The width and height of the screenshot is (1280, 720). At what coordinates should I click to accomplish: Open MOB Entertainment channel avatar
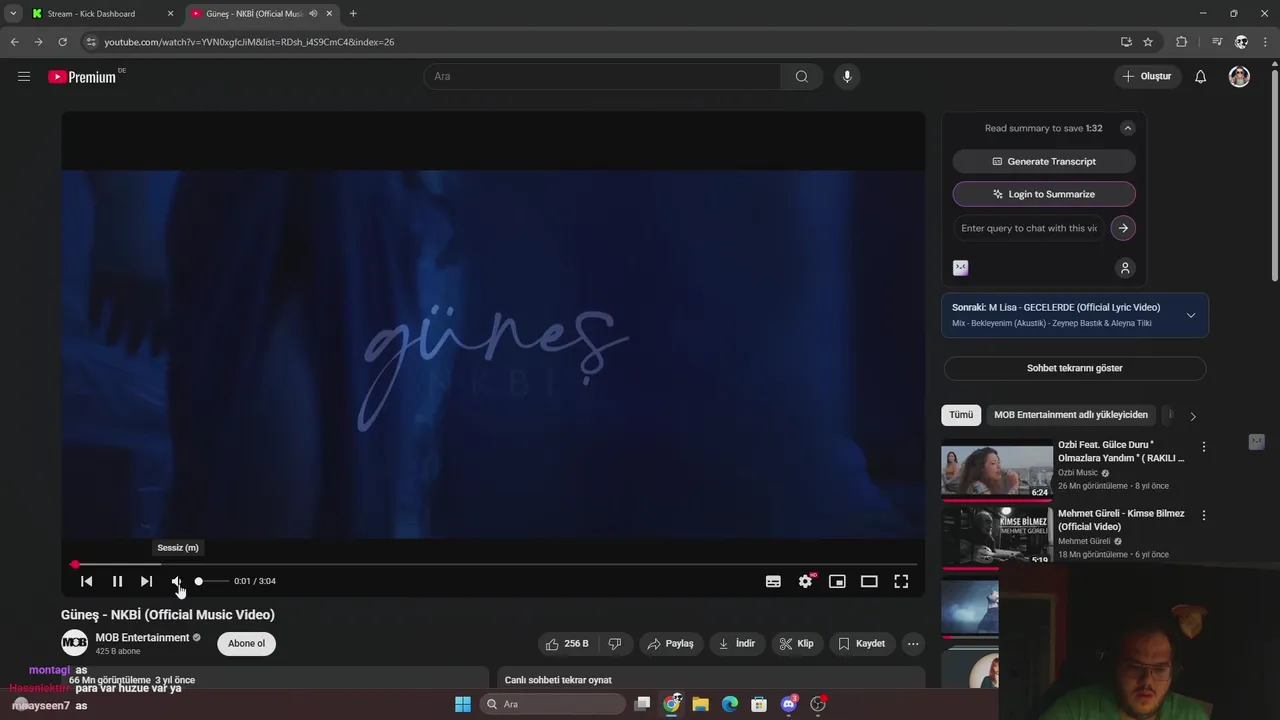pos(74,643)
